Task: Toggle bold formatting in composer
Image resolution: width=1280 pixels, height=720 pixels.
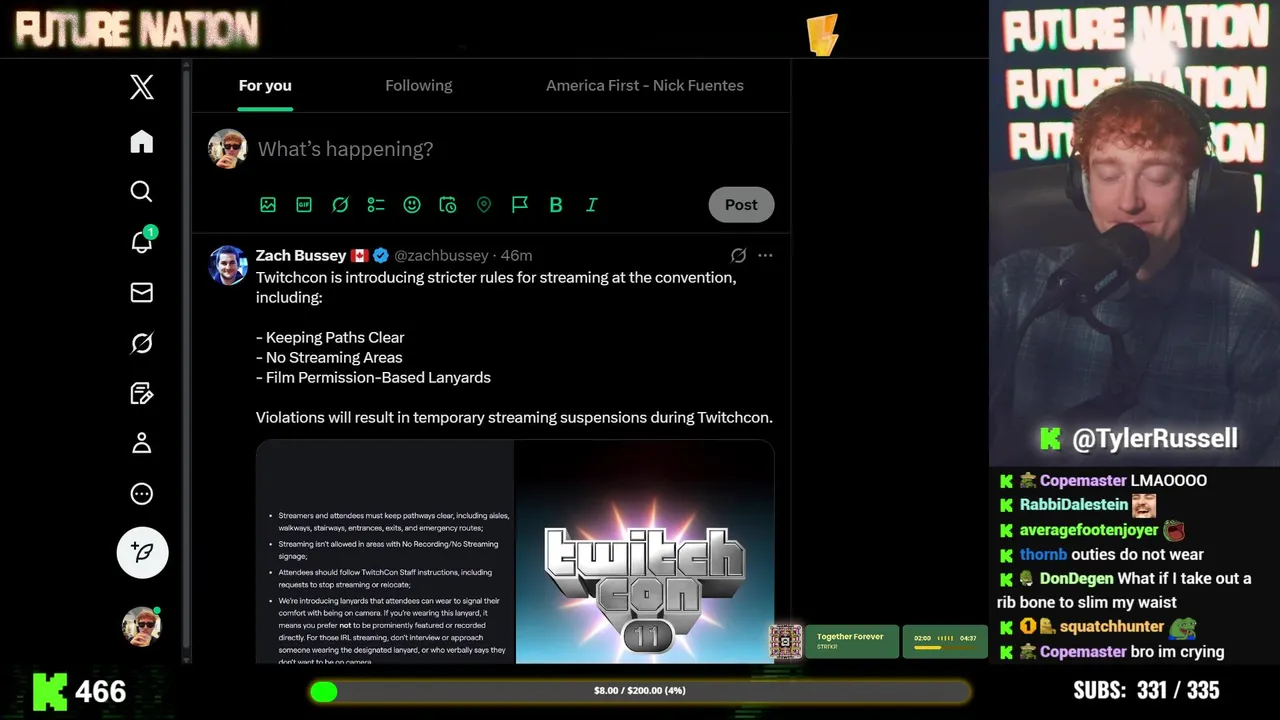Action: click(x=556, y=205)
